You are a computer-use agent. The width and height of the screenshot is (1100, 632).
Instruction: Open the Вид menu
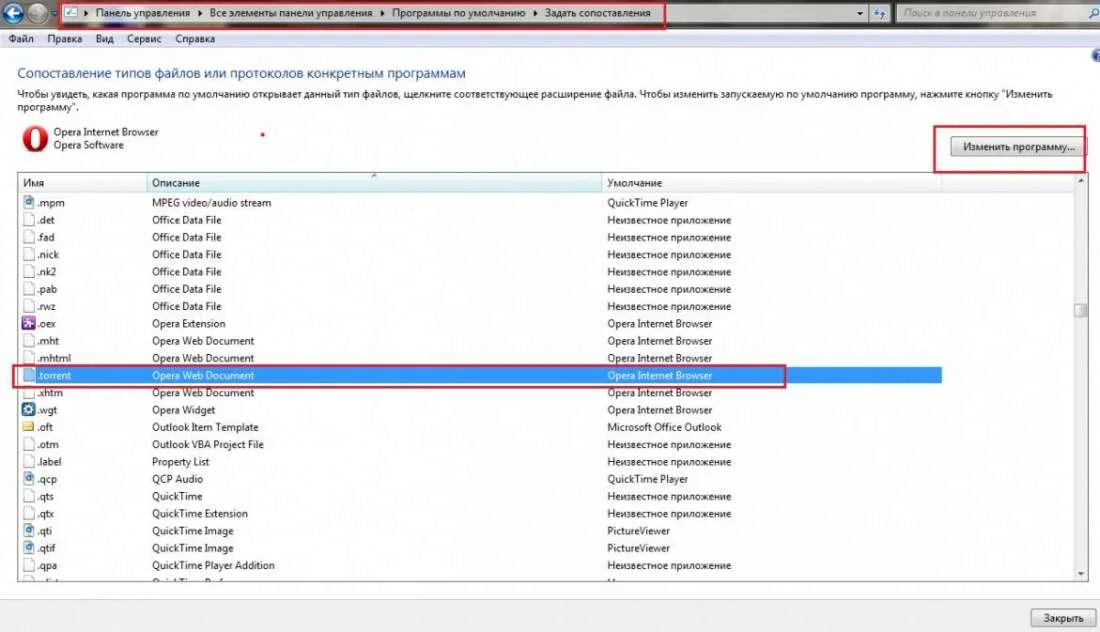[105, 39]
